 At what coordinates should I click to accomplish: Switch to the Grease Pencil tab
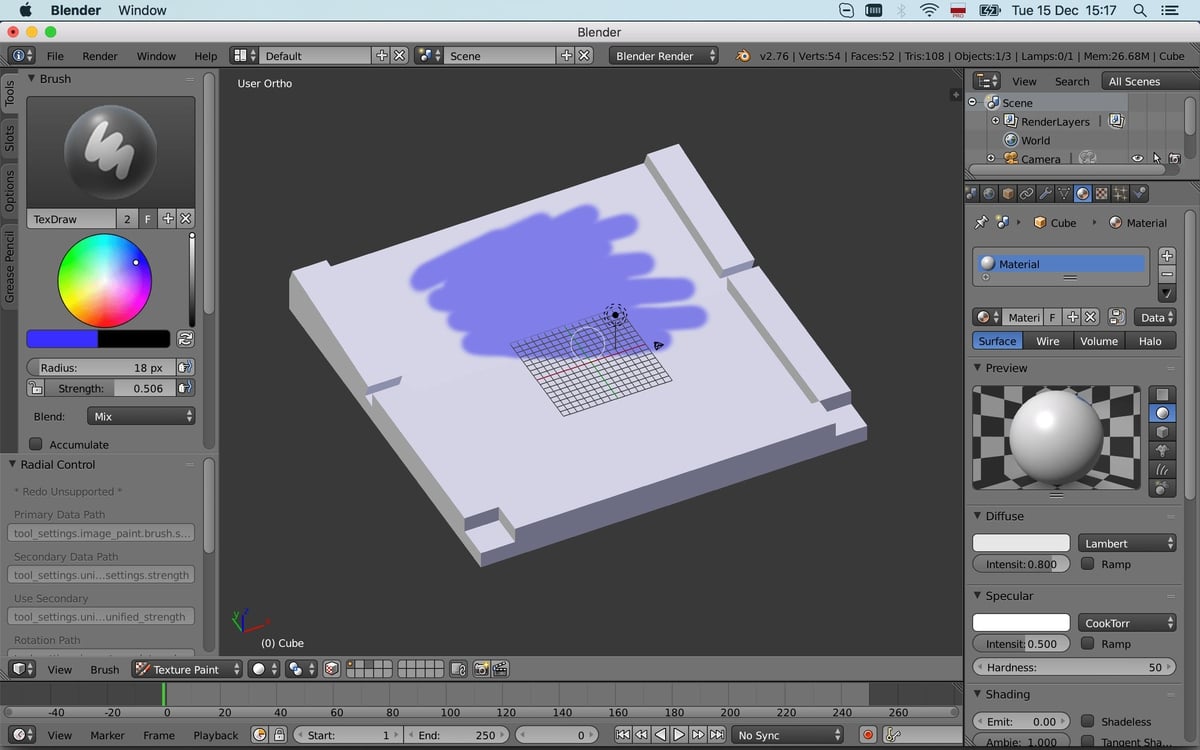click(x=10, y=266)
